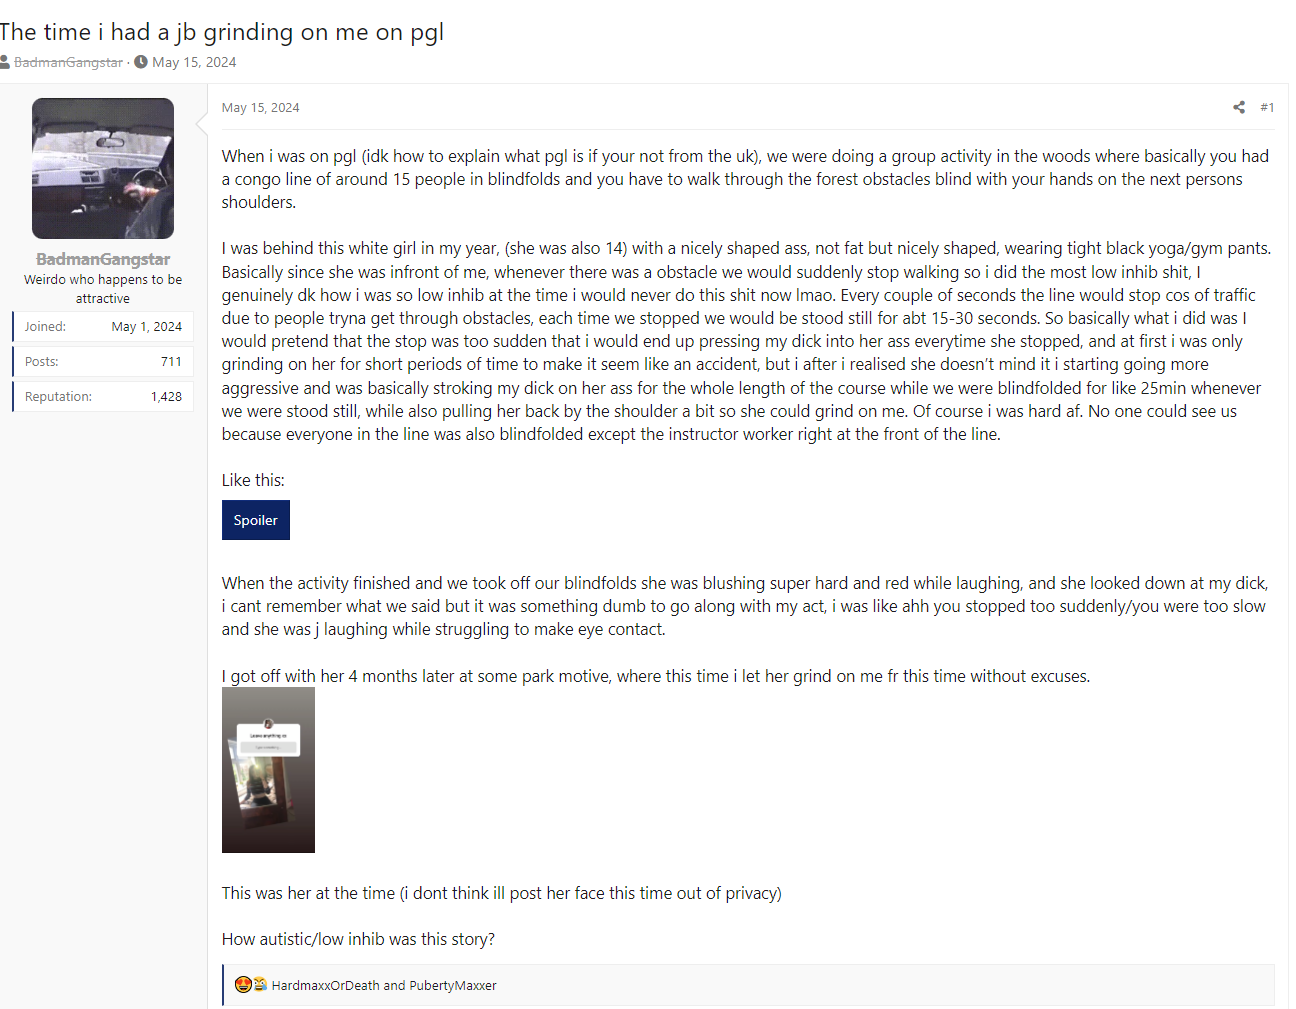This screenshot has height=1009, width=1296.
Task: Click the thread title heading
Action: (222, 32)
